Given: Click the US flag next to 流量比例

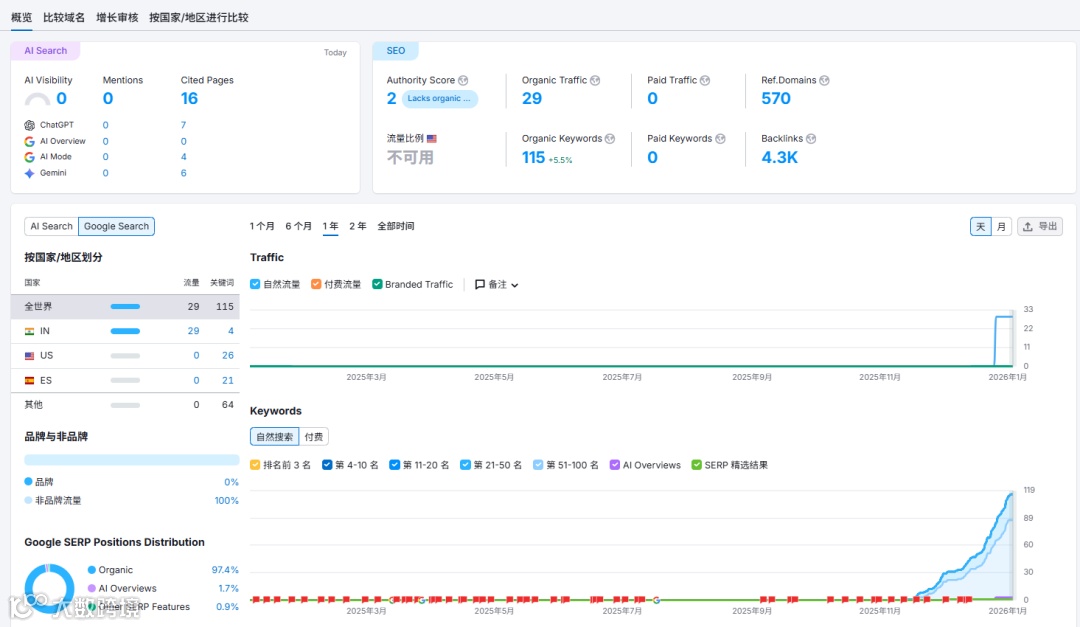Looking at the screenshot, I should (432, 138).
